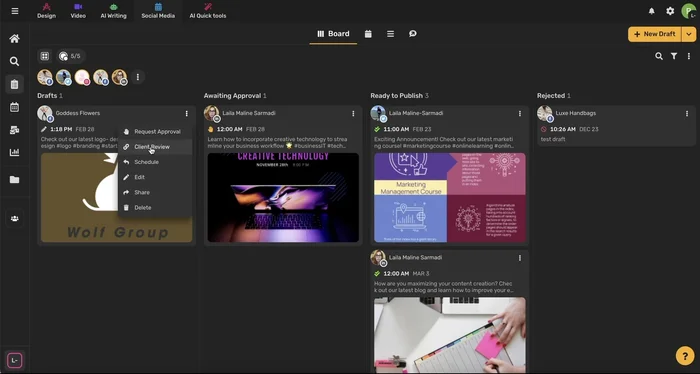Search posts with board magnifier icon
This screenshot has height=374, width=700.
658,56
